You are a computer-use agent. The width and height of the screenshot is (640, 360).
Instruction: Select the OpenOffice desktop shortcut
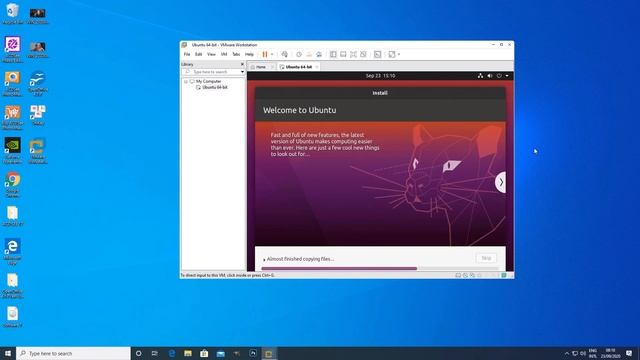(x=38, y=84)
